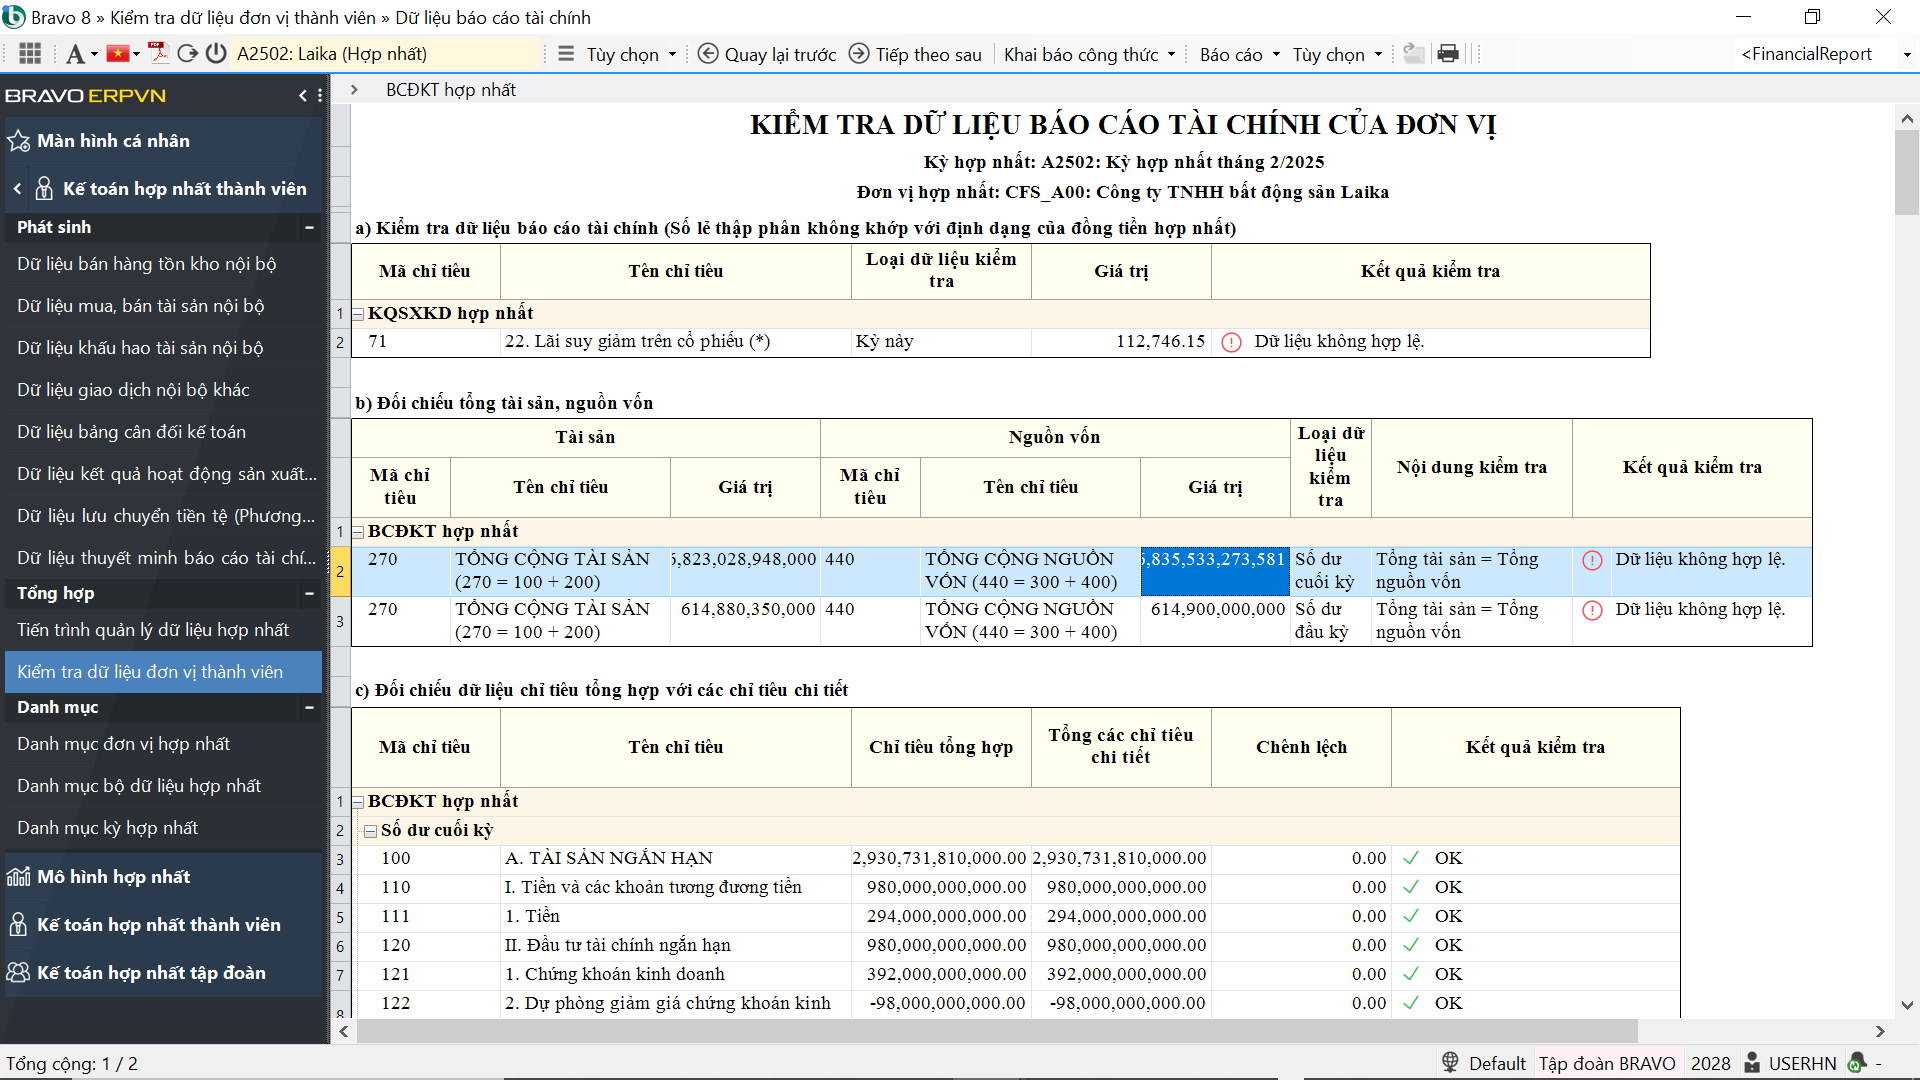Screen dimensions: 1920x1080
Task: Open the Khai báo công thức menu
Action: [x=1089, y=54]
